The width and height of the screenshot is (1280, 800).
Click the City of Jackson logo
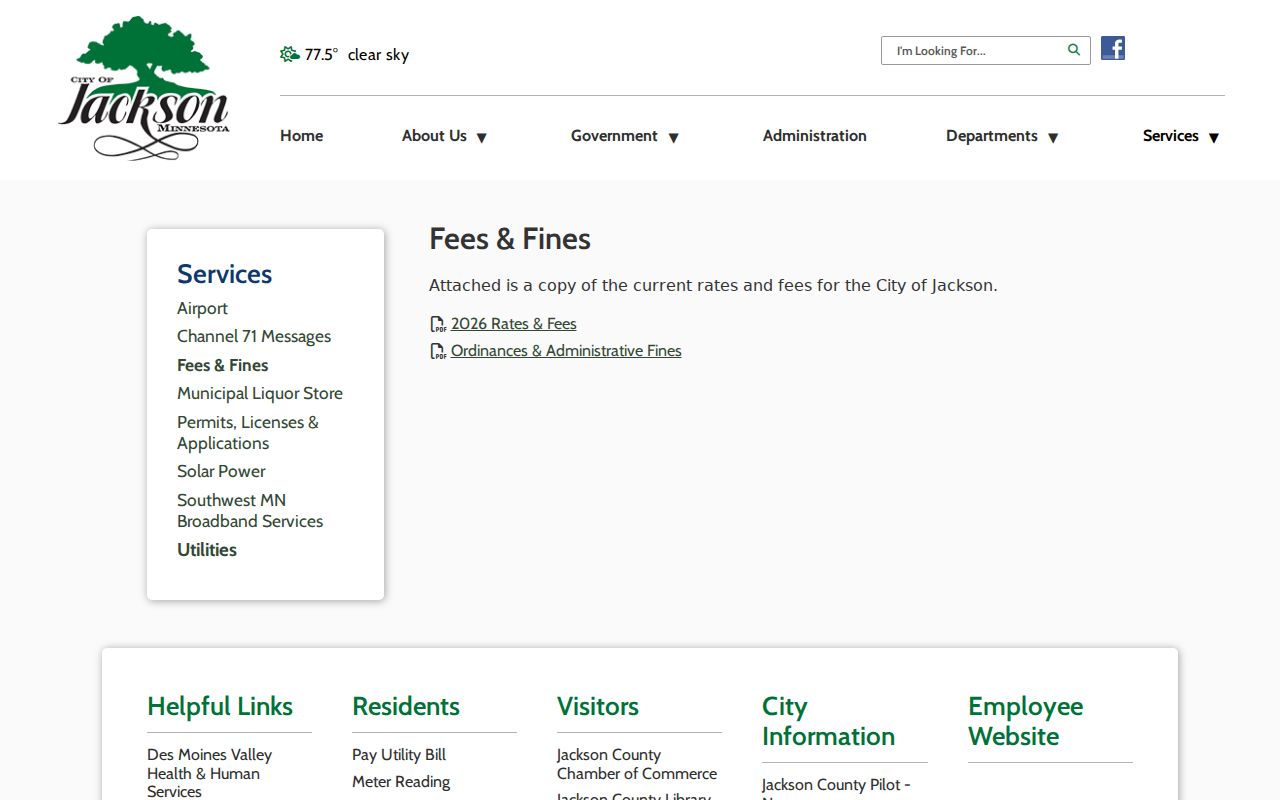(x=144, y=88)
